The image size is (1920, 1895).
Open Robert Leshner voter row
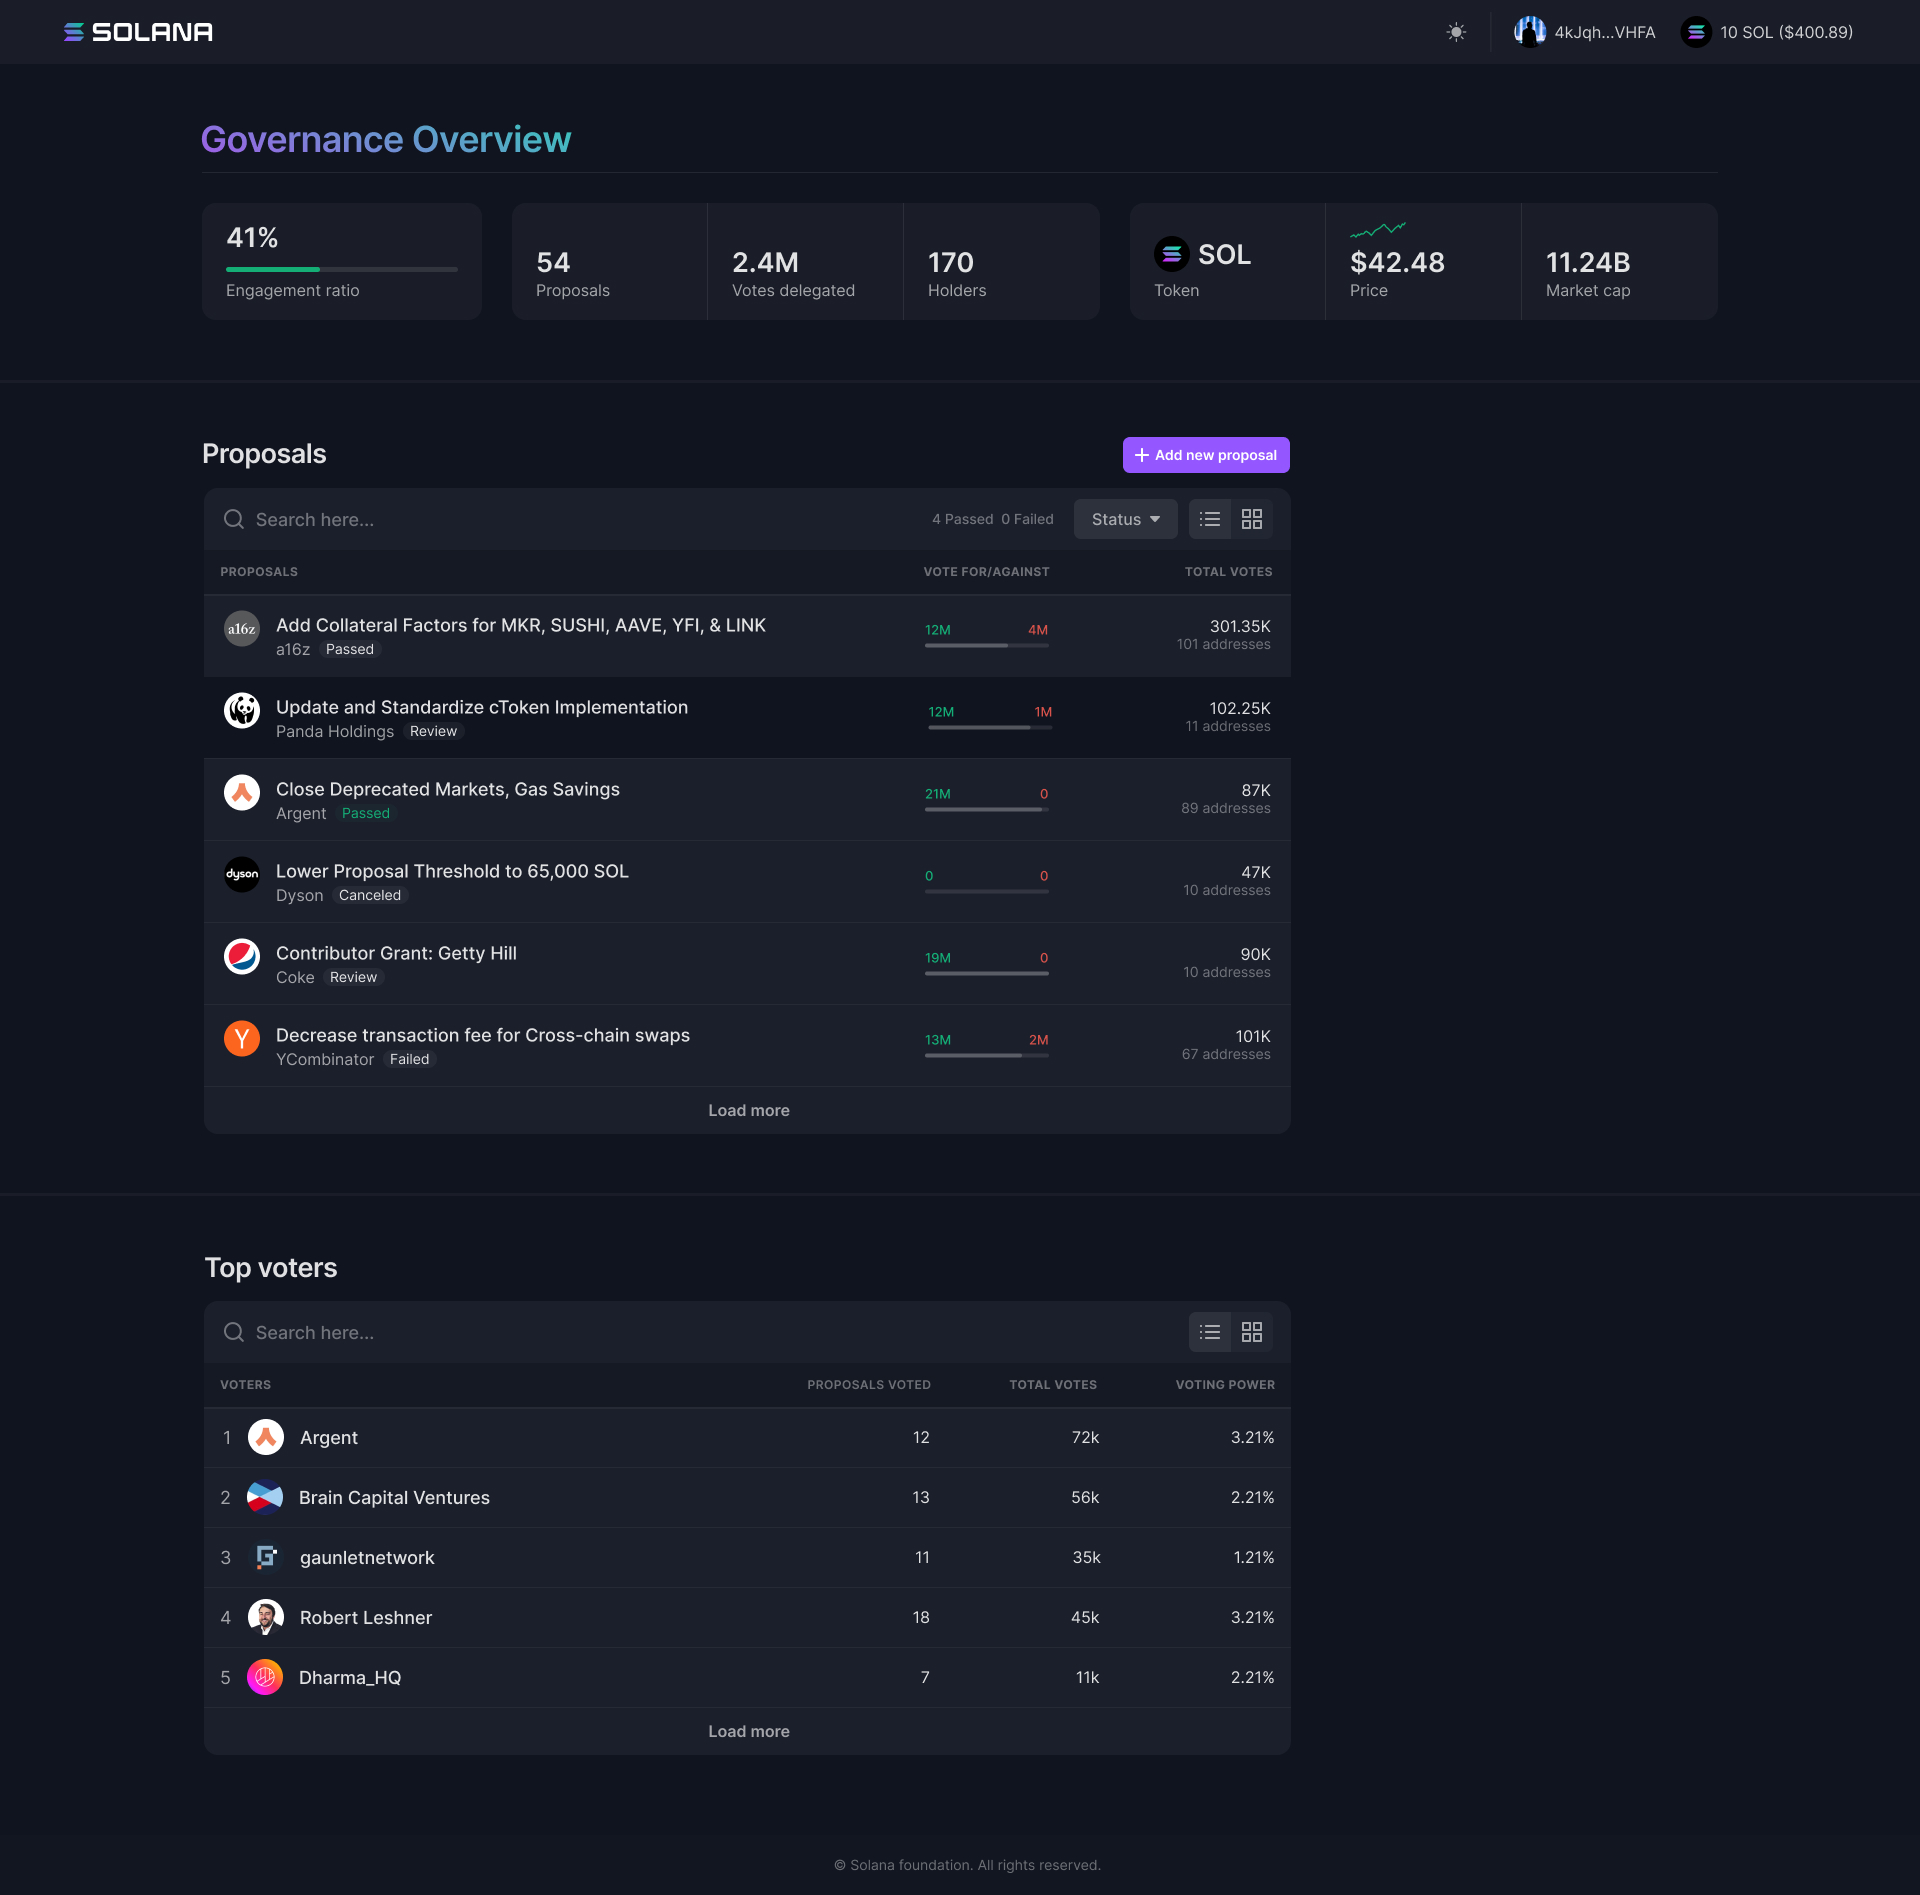click(x=747, y=1618)
